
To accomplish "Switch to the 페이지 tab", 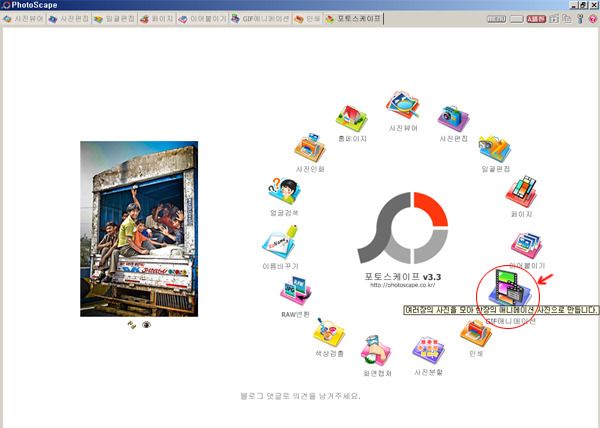I will click(x=157, y=19).
